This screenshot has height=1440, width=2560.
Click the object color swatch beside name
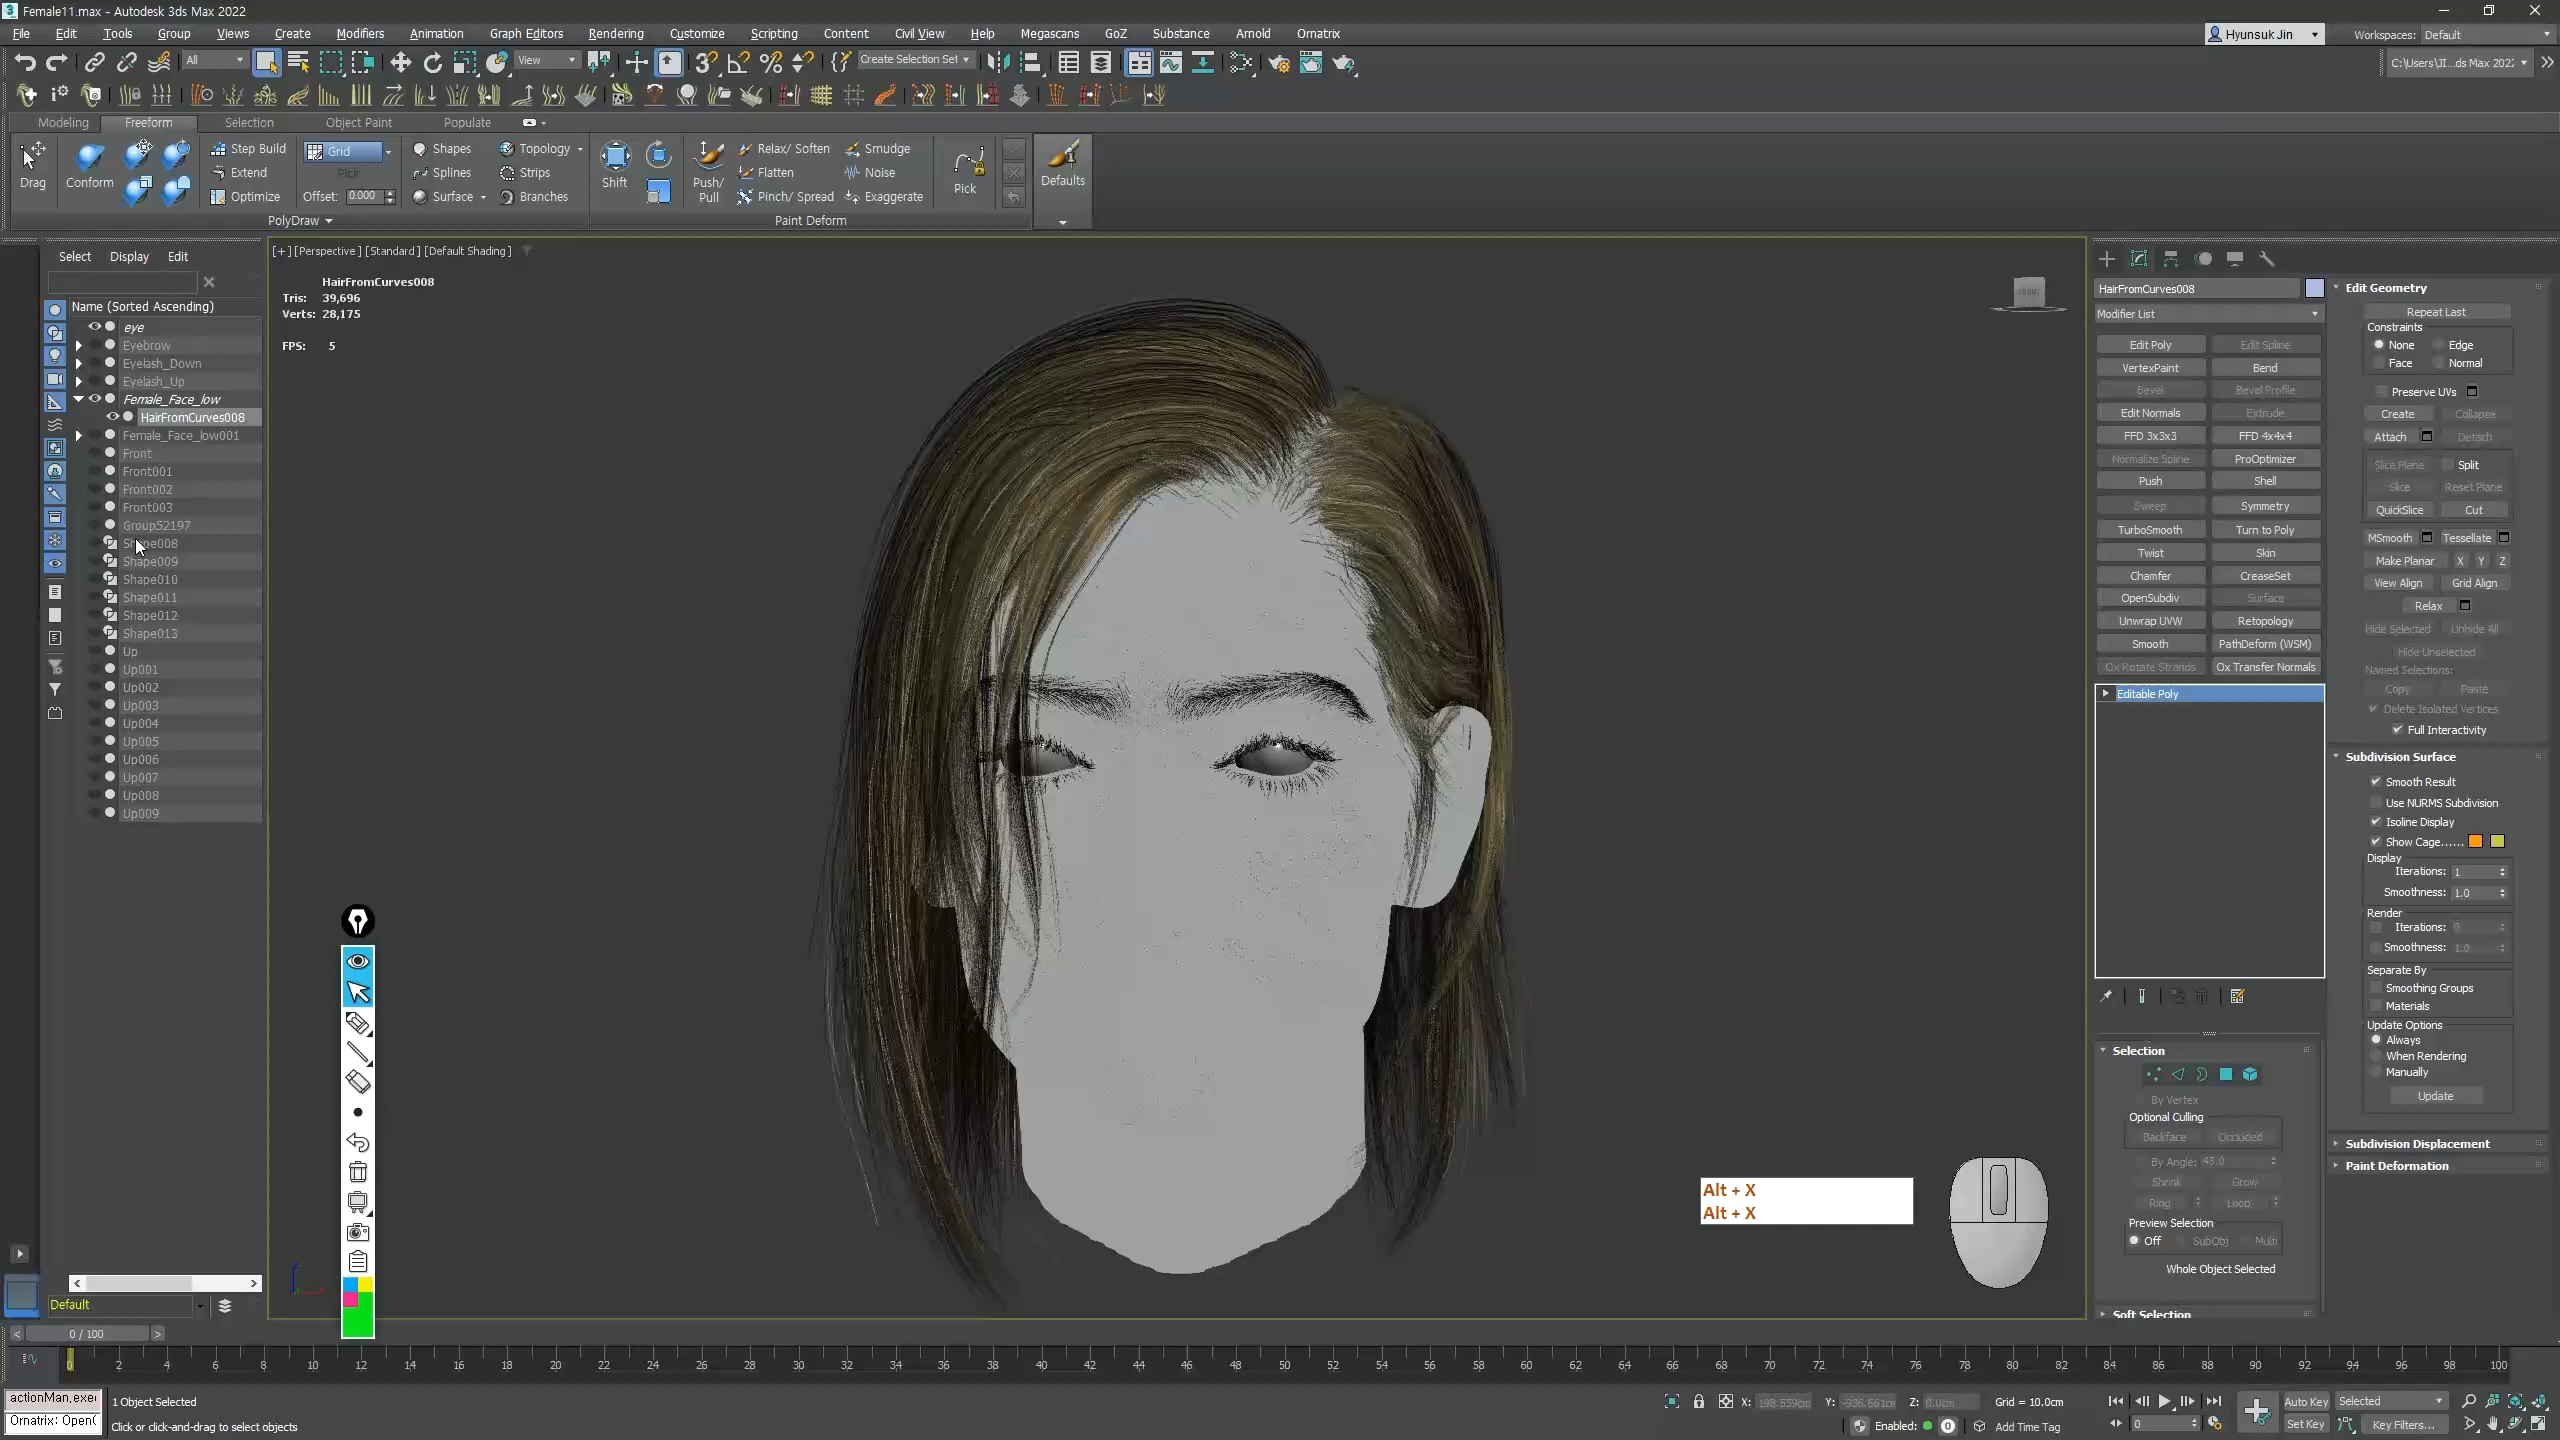pos(2314,288)
